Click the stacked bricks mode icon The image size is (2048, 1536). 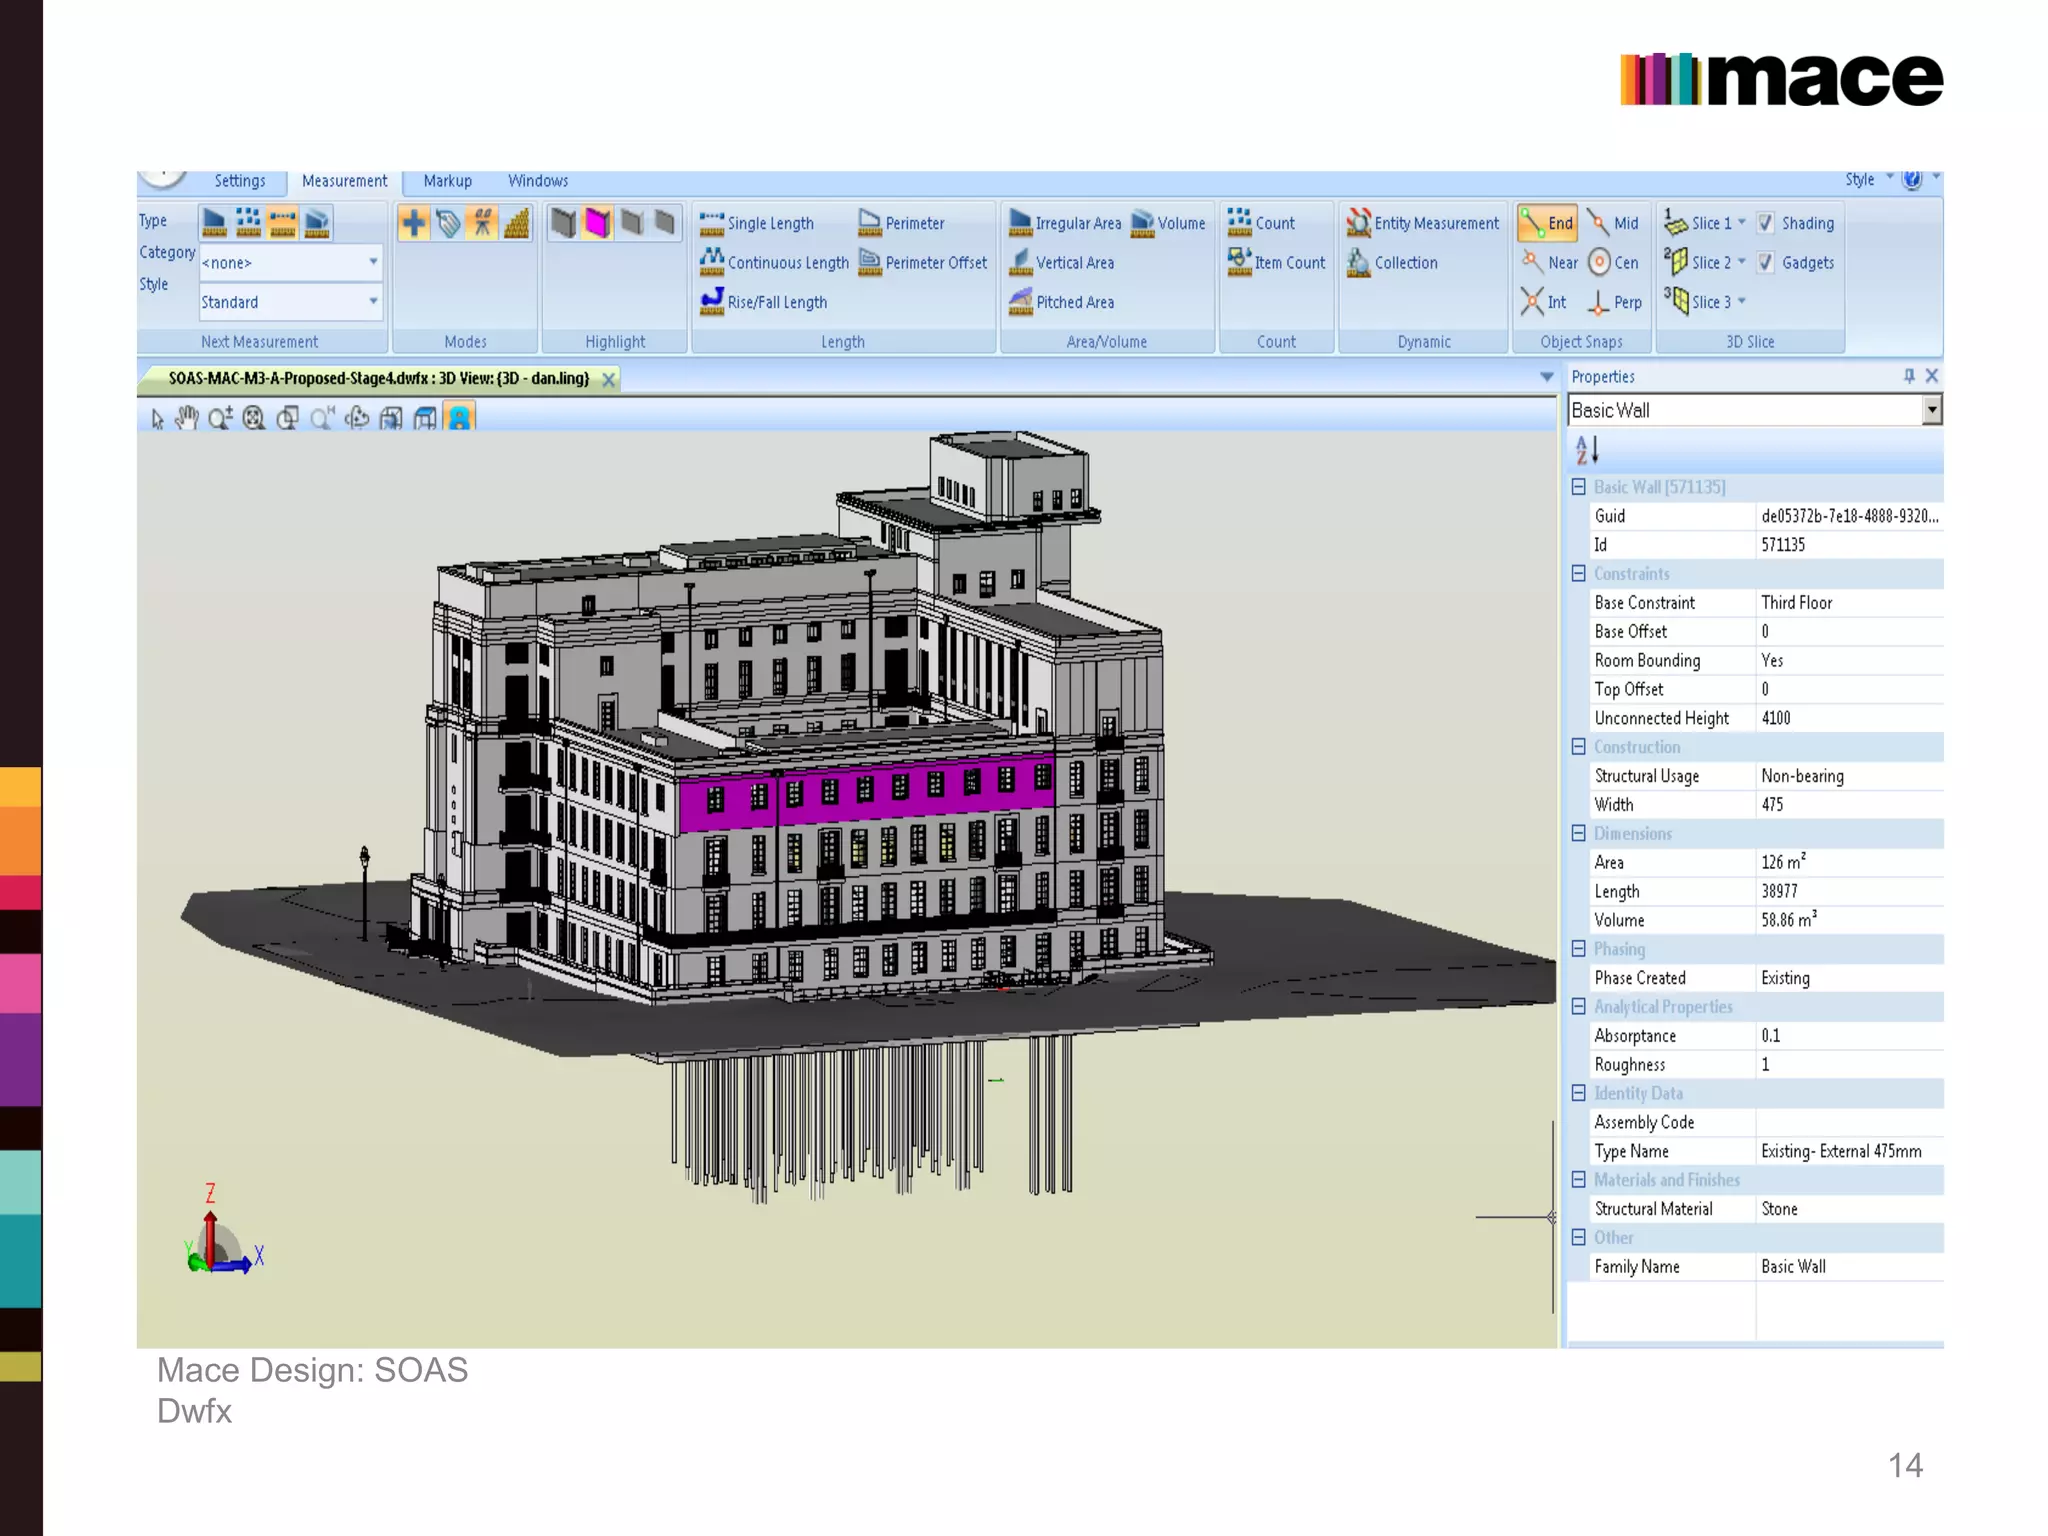[516, 222]
